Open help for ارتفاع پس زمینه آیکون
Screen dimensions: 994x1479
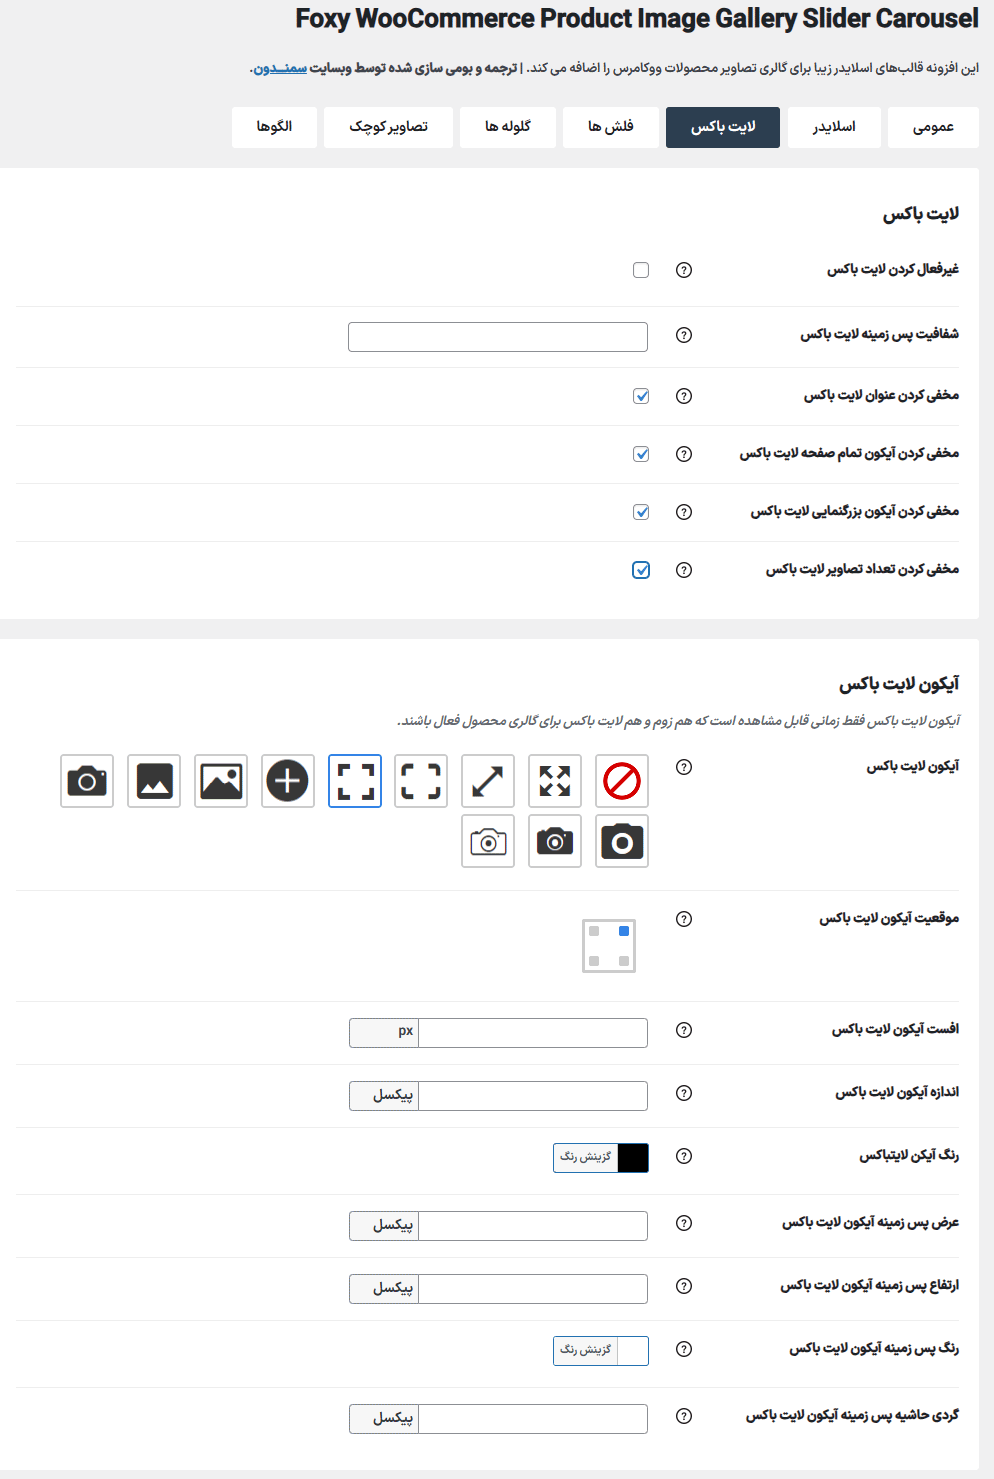[x=684, y=1286]
